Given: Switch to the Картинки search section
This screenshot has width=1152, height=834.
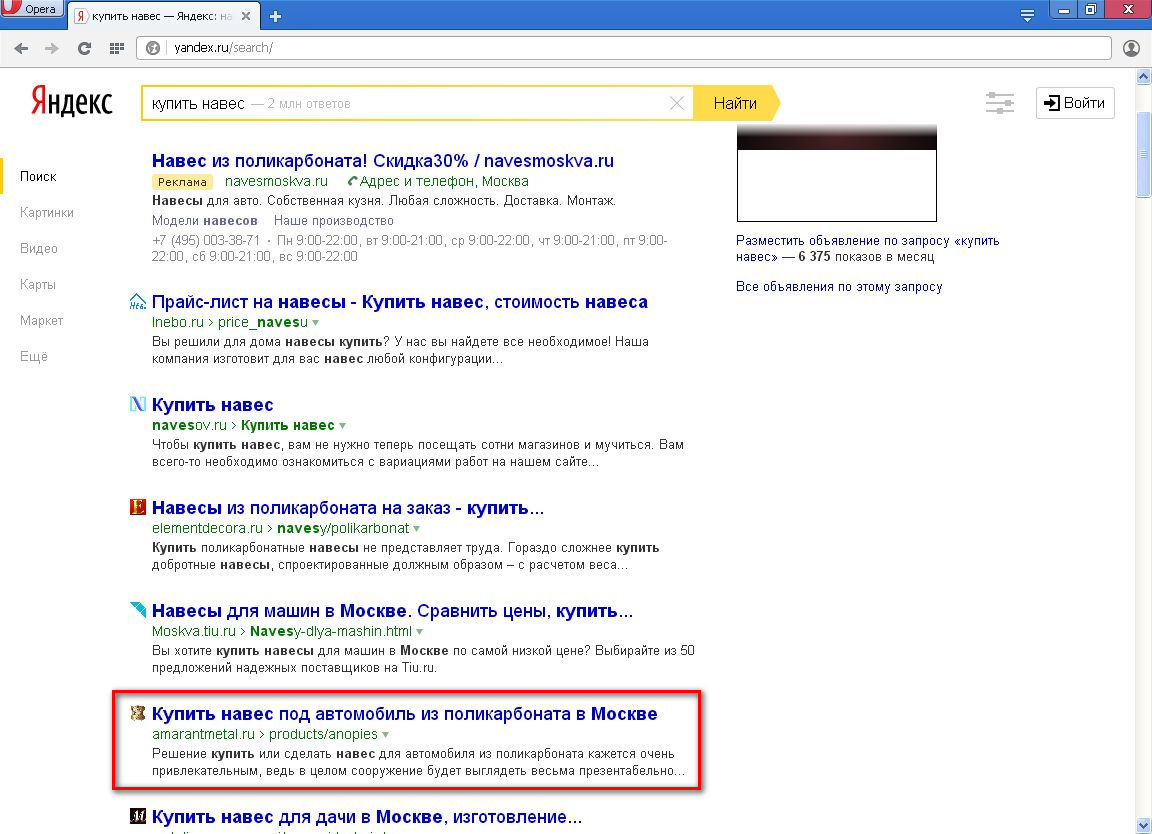Looking at the screenshot, I should [x=47, y=213].
